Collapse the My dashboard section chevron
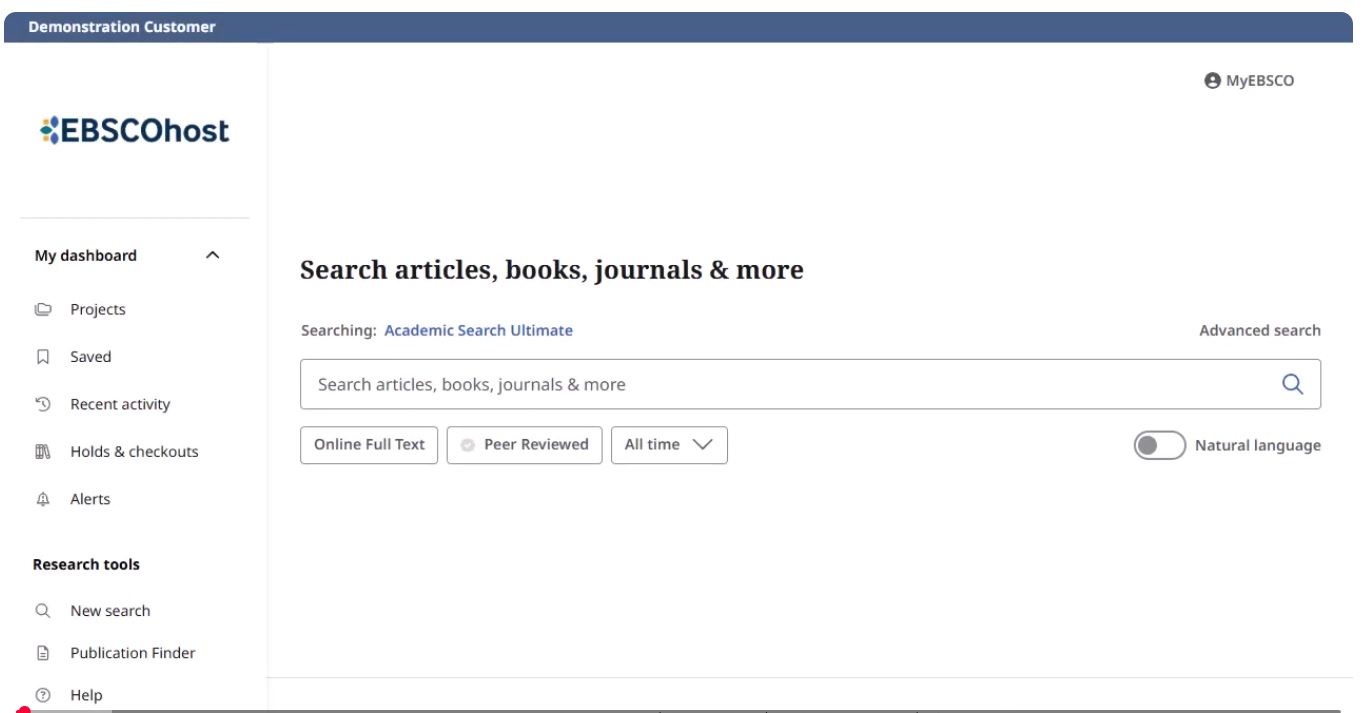This screenshot has height=713, width=1368. (212, 256)
